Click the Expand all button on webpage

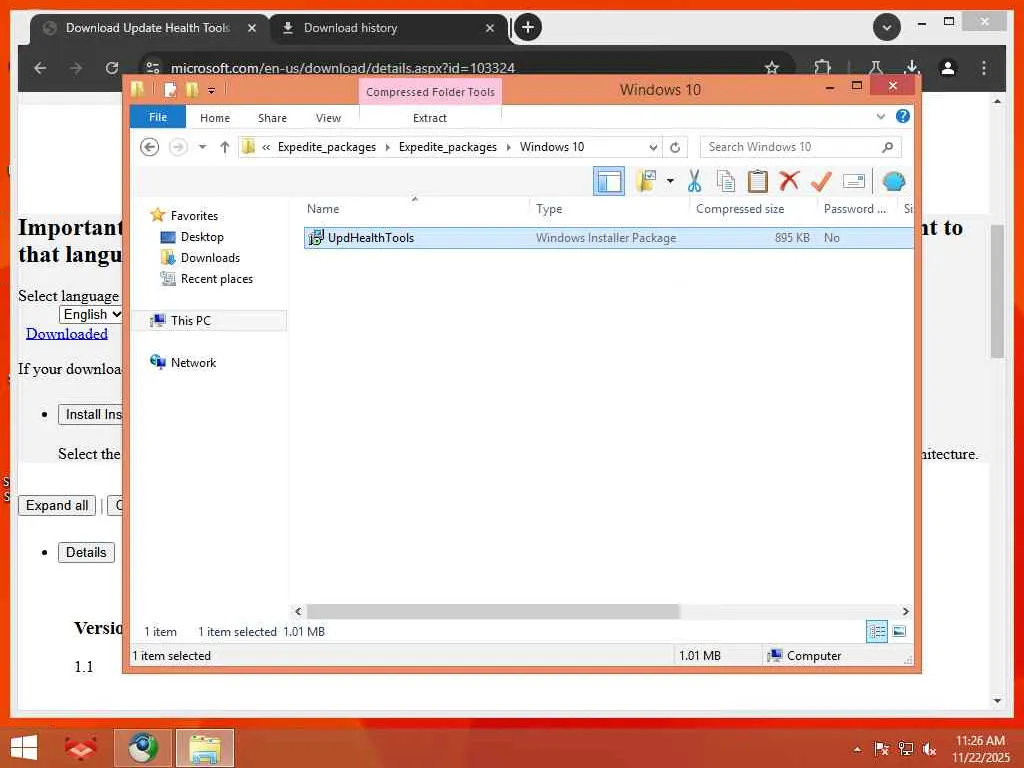[x=57, y=505]
